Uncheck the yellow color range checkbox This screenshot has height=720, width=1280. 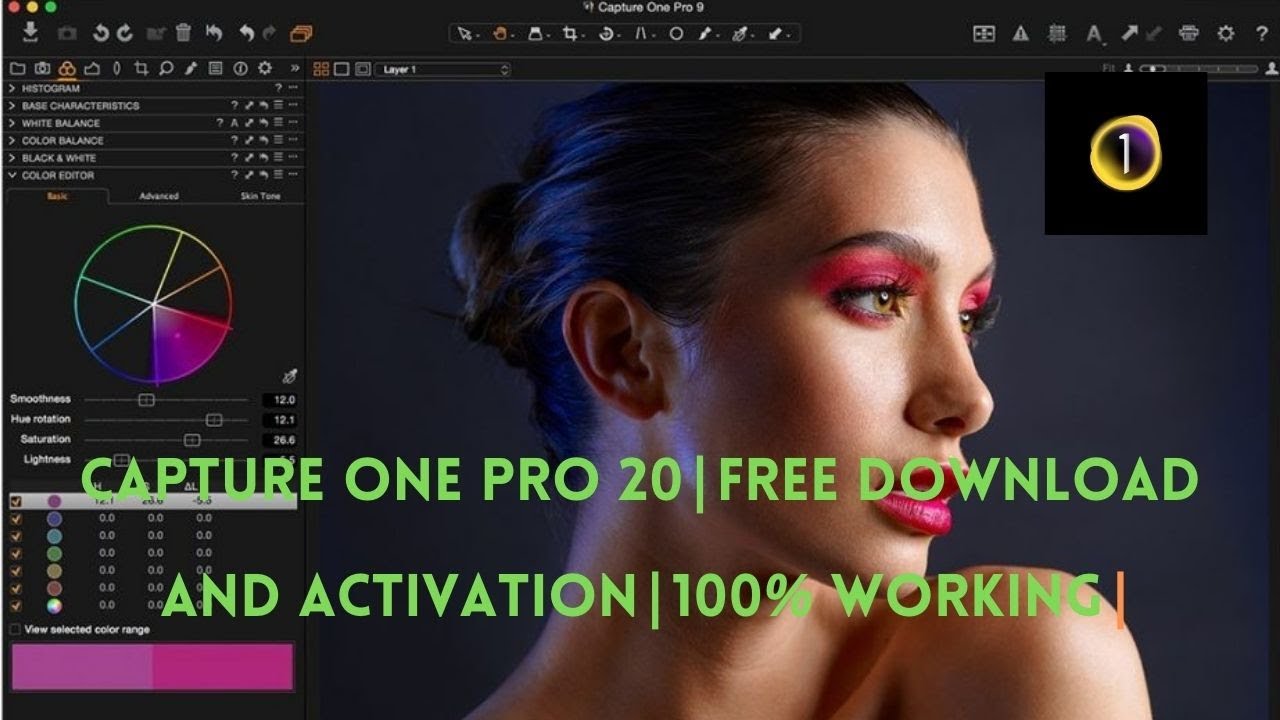(x=15, y=570)
